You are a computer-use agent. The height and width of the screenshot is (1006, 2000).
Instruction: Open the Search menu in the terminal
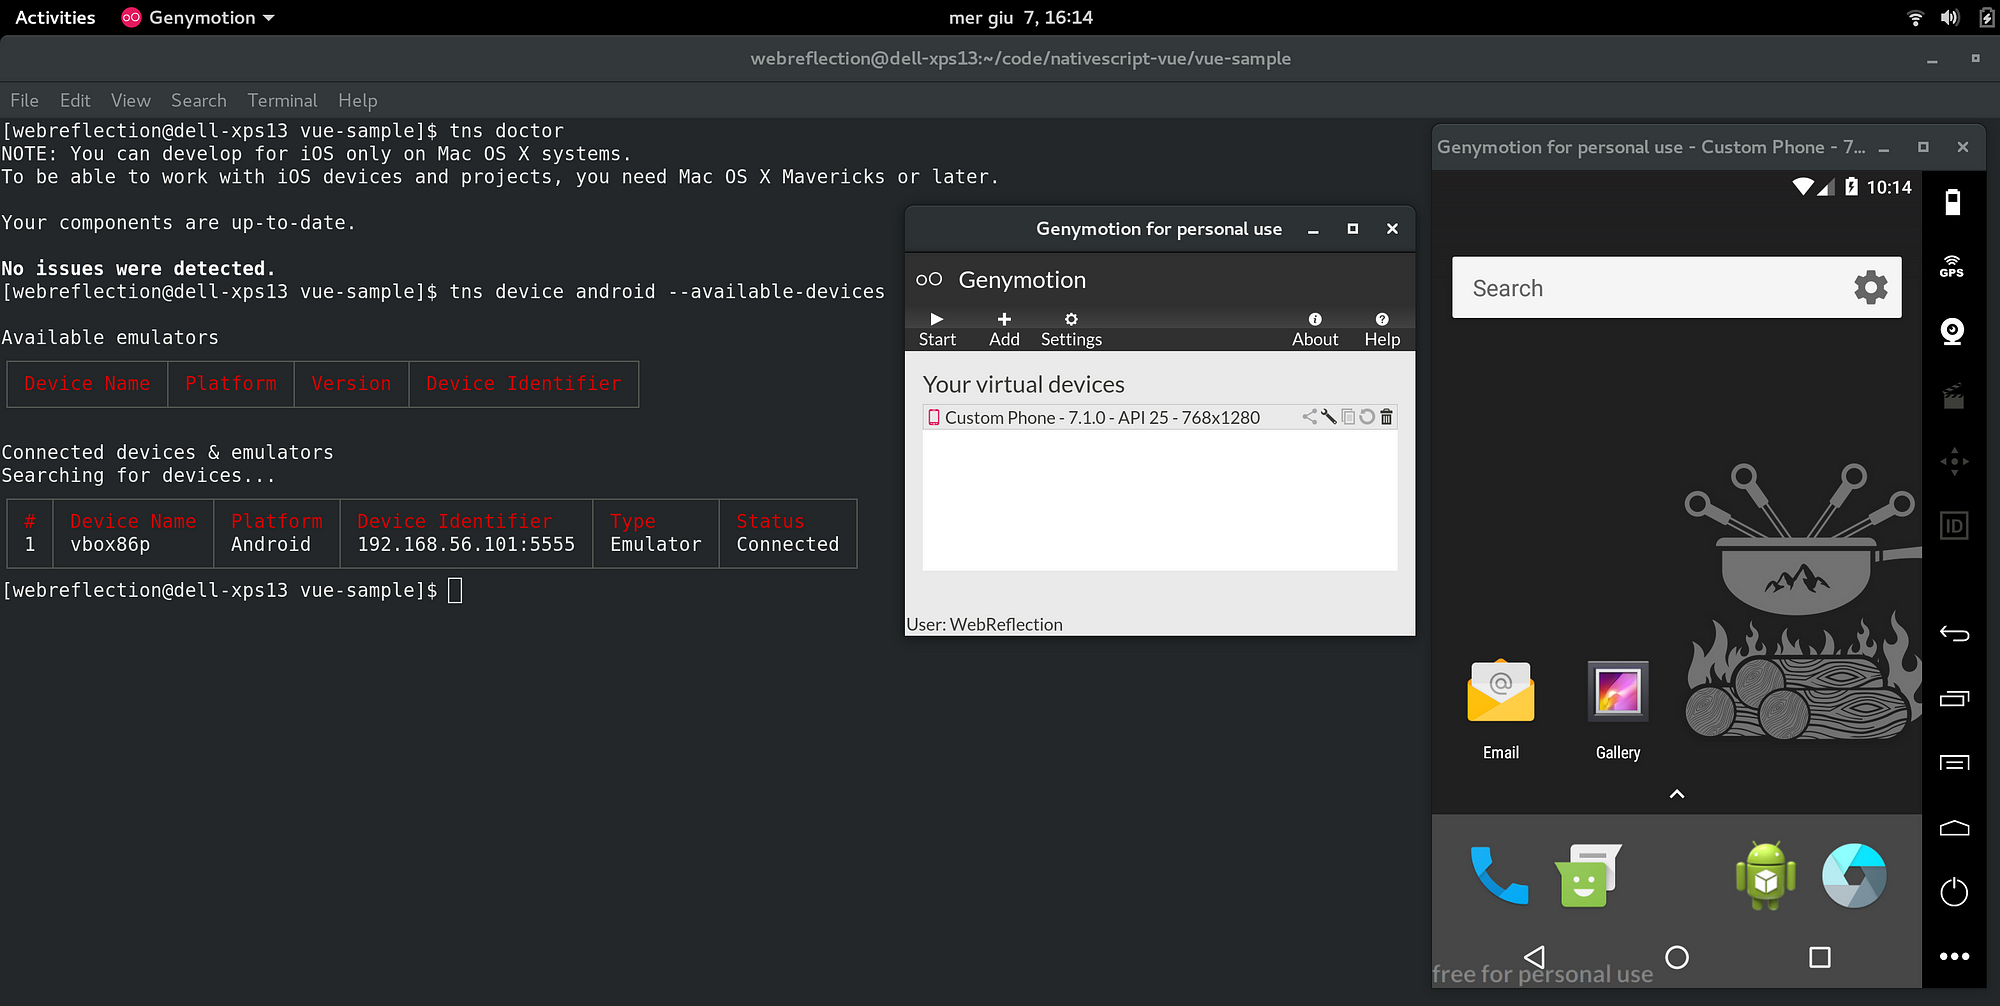199,100
